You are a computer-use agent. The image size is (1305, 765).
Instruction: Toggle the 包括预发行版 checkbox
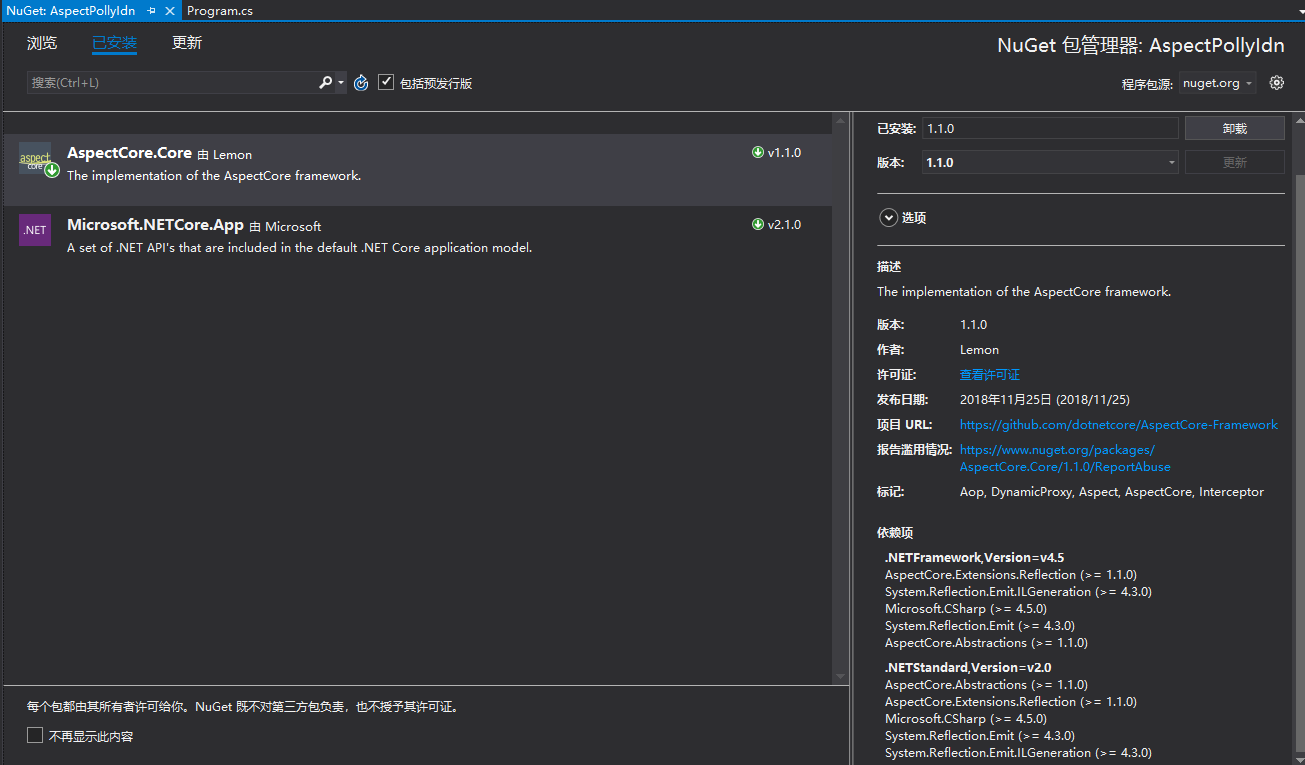tap(386, 83)
